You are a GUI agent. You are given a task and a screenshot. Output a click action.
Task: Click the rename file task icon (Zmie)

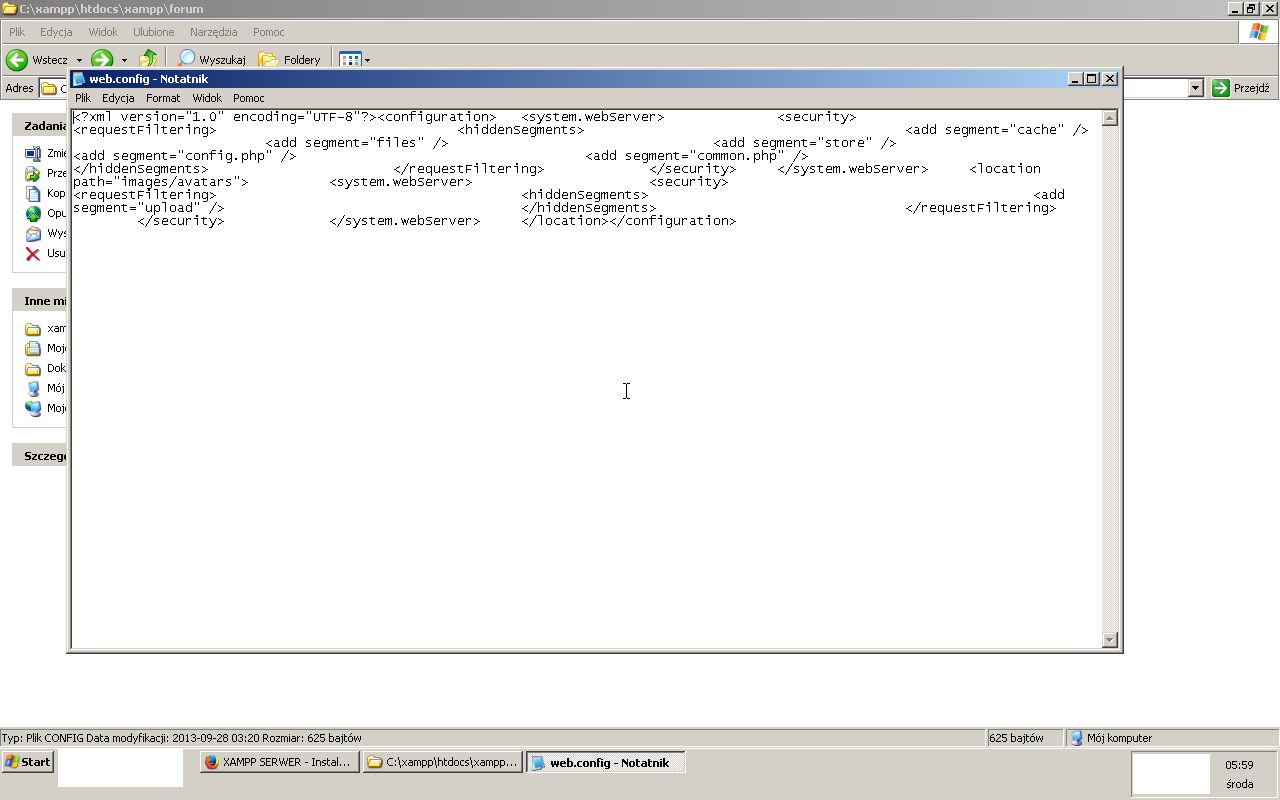pyautogui.click(x=33, y=154)
